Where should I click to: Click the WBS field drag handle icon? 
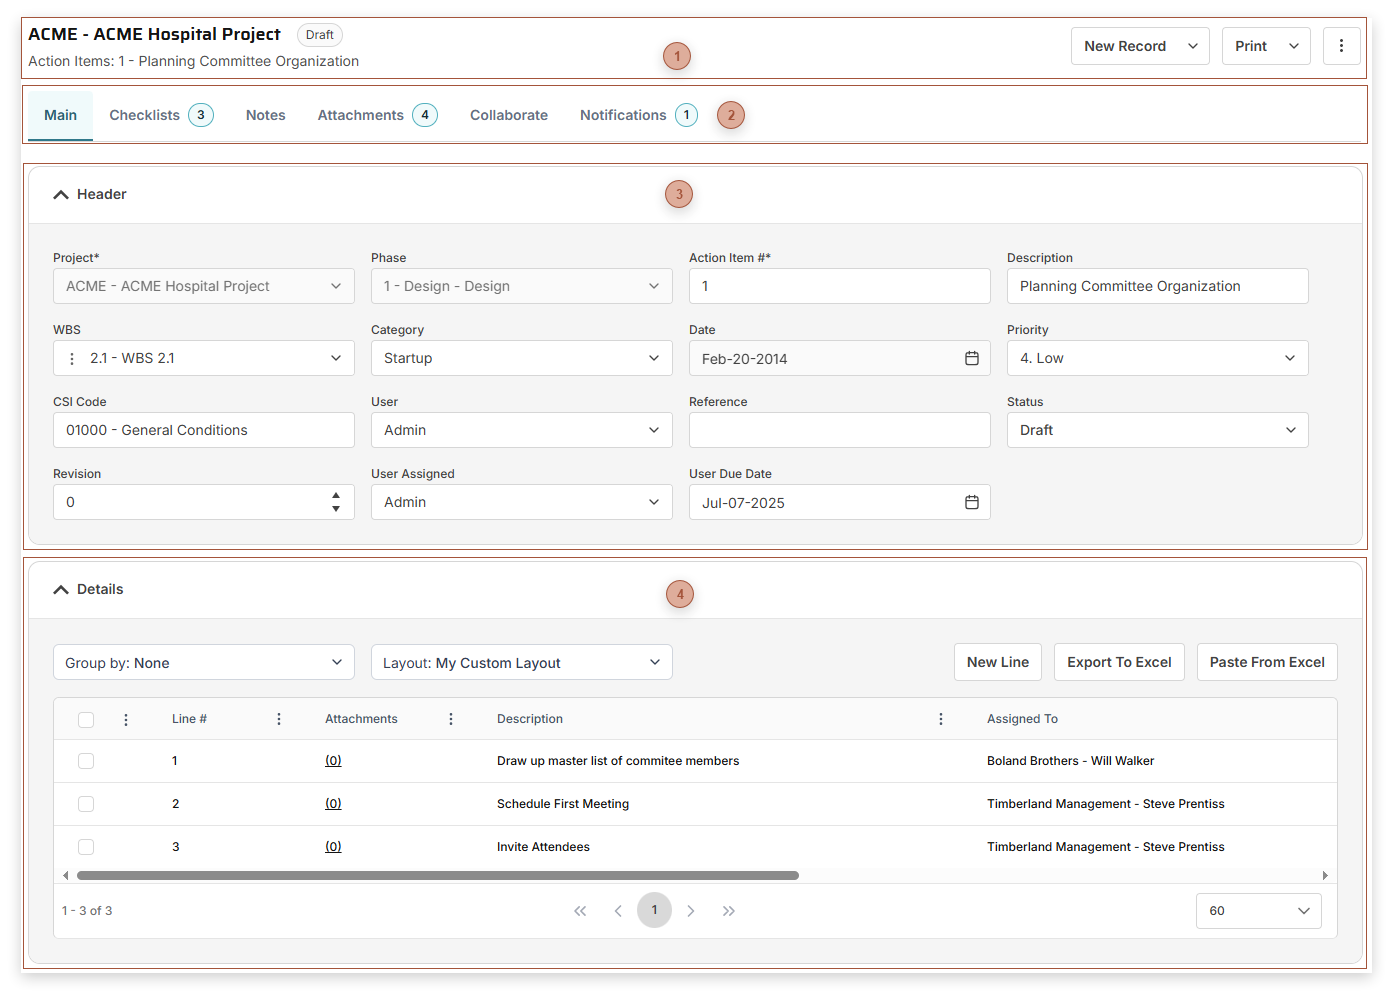click(x=72, y=358)
